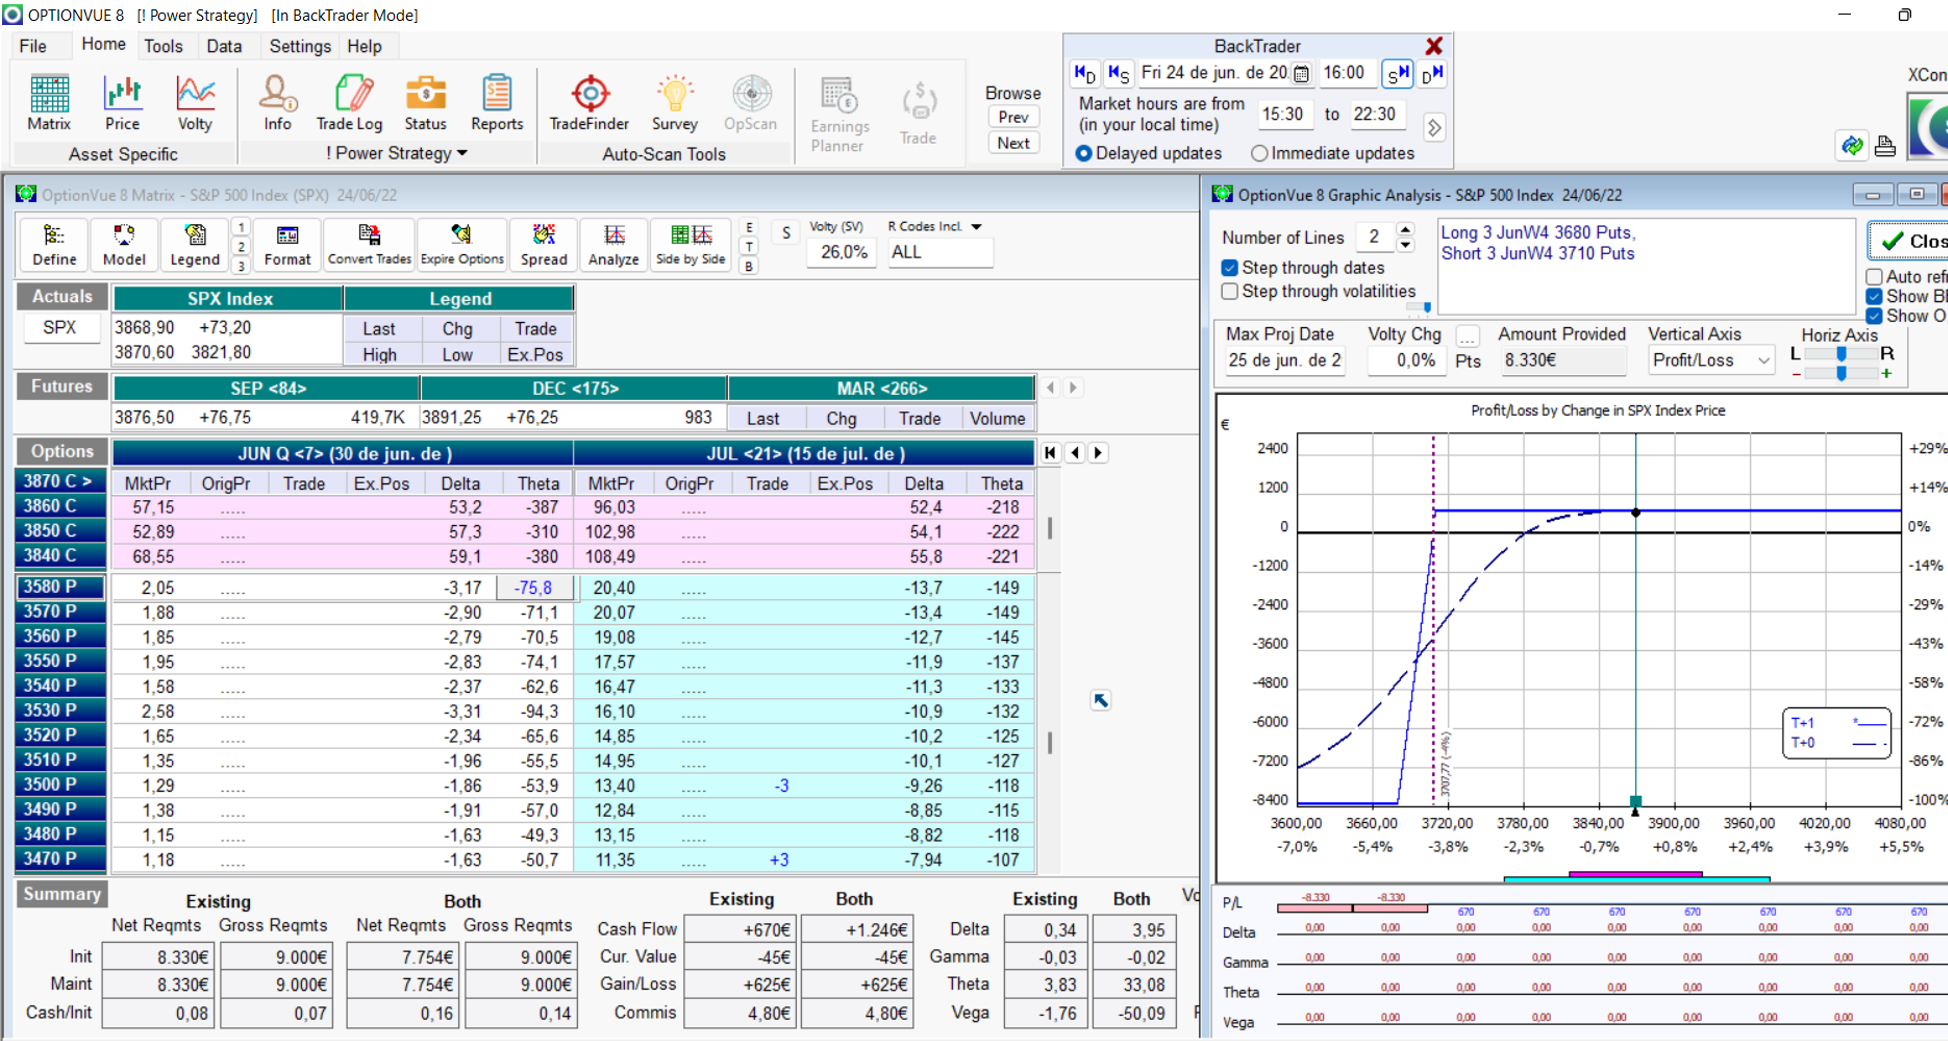Switch to the Home tab

click(x=104, y=45)
